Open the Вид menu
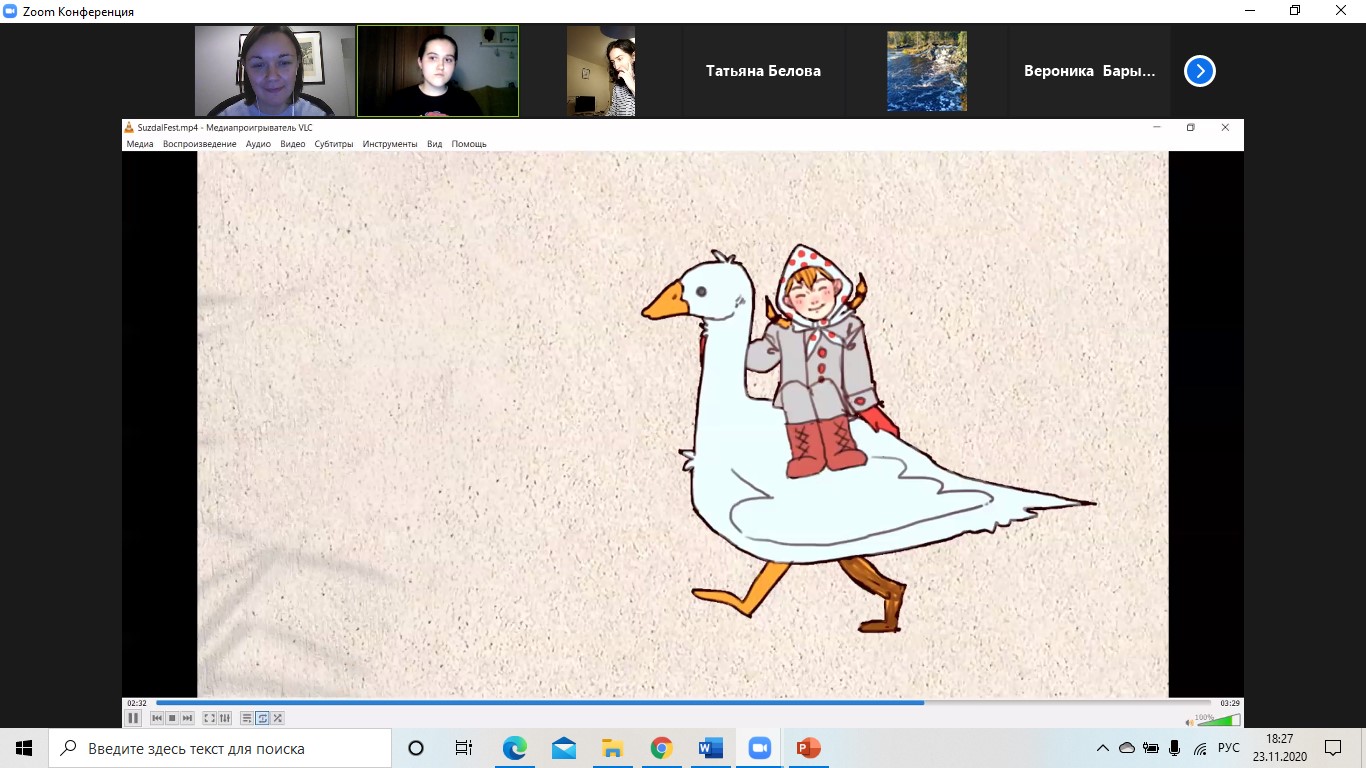Viewport: 1366px width, 768px height. 435,144
